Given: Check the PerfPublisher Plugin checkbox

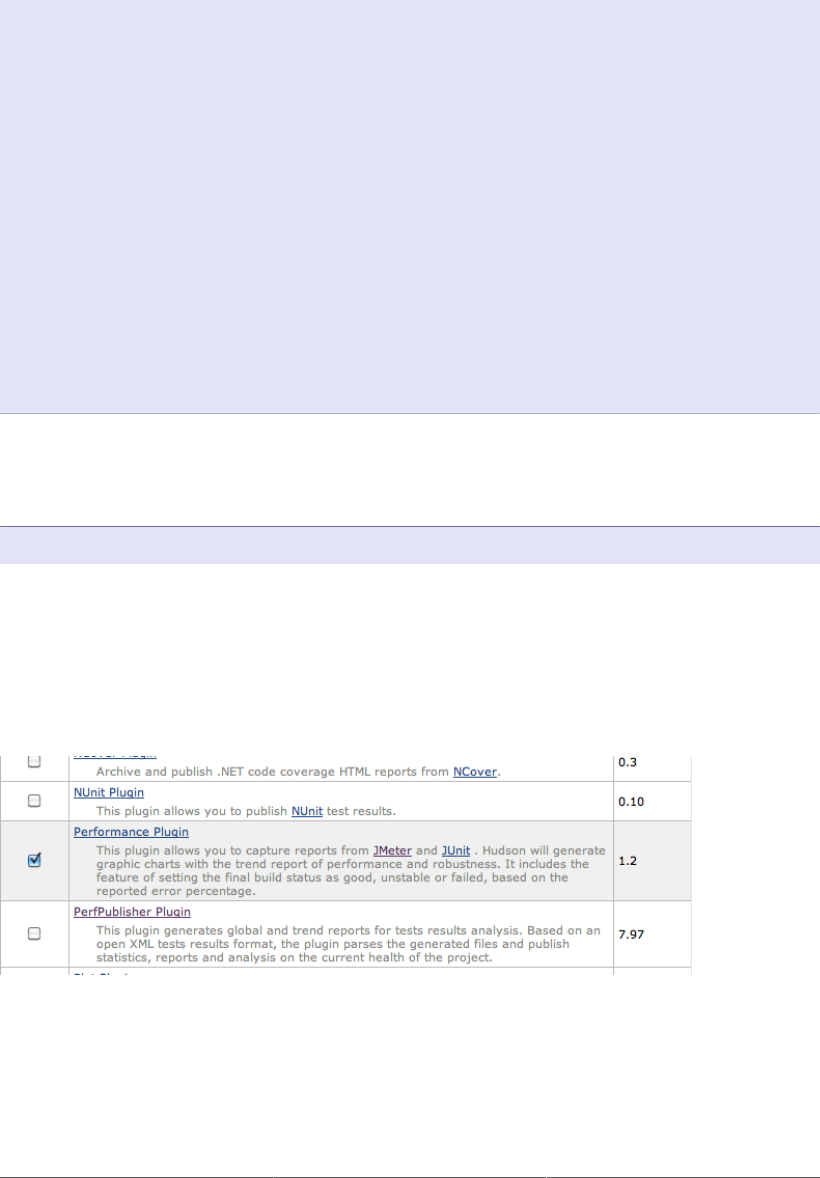Looking at the screenshot, I should [x=34, y=933].
